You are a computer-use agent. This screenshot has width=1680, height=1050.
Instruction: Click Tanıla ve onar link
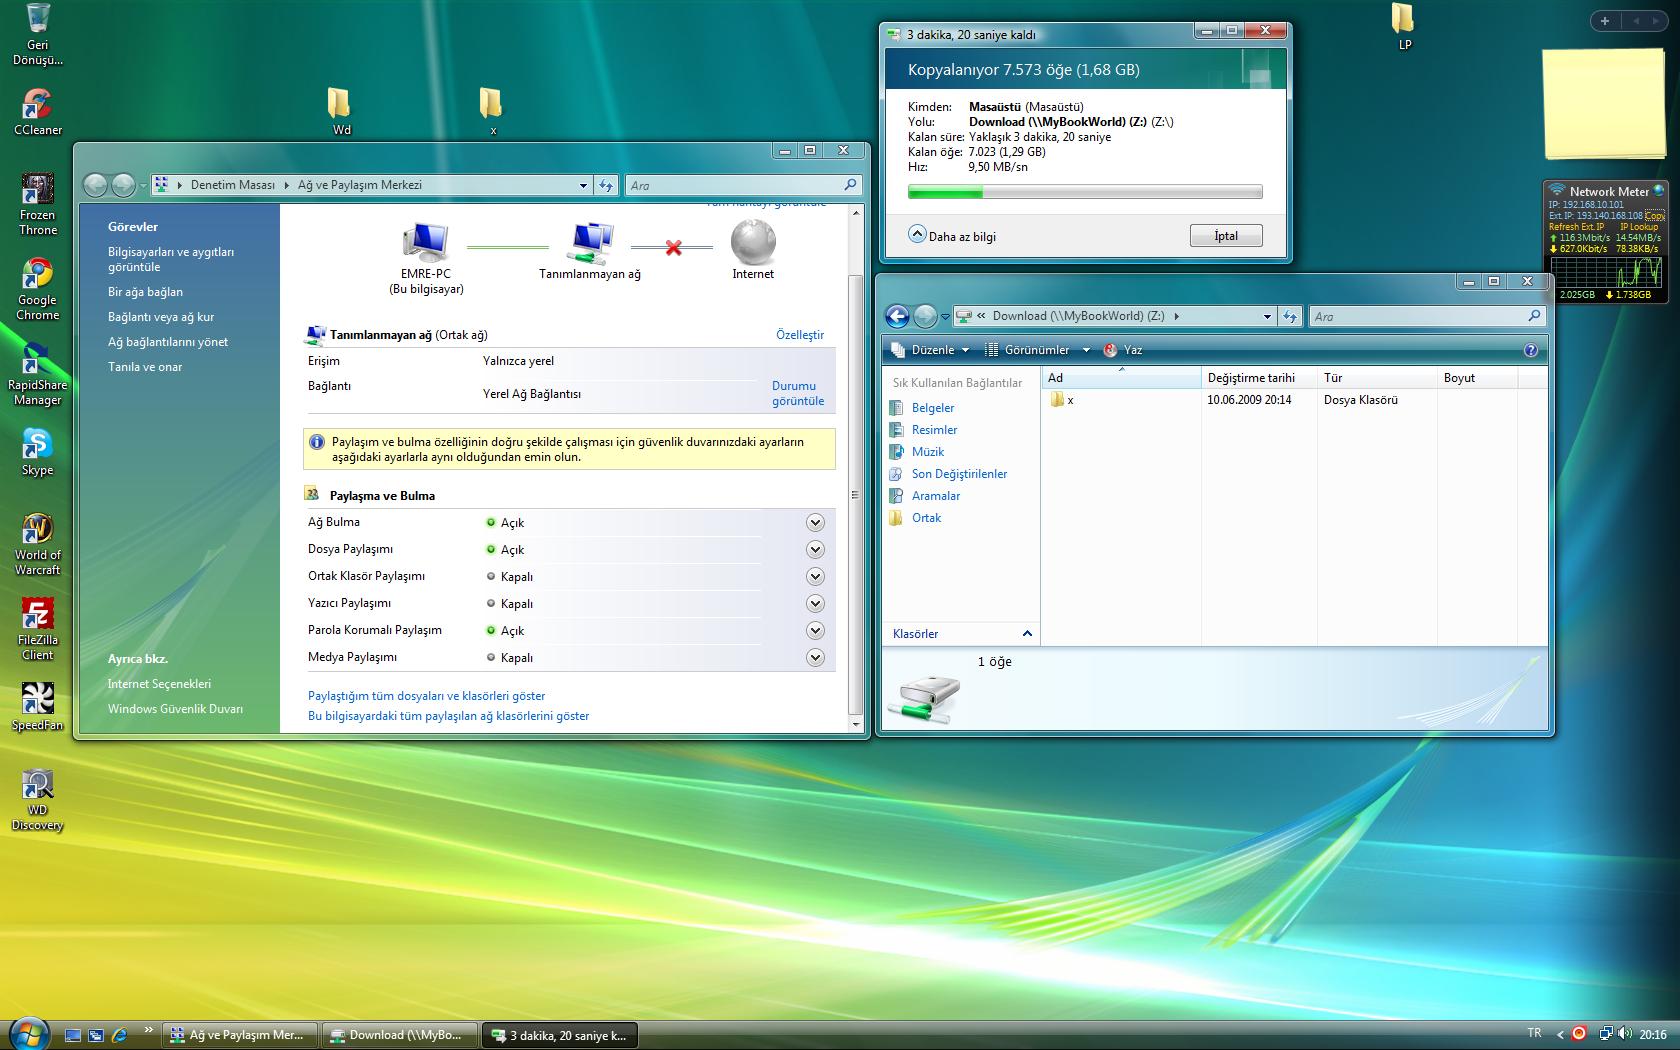tap(145, 367)
